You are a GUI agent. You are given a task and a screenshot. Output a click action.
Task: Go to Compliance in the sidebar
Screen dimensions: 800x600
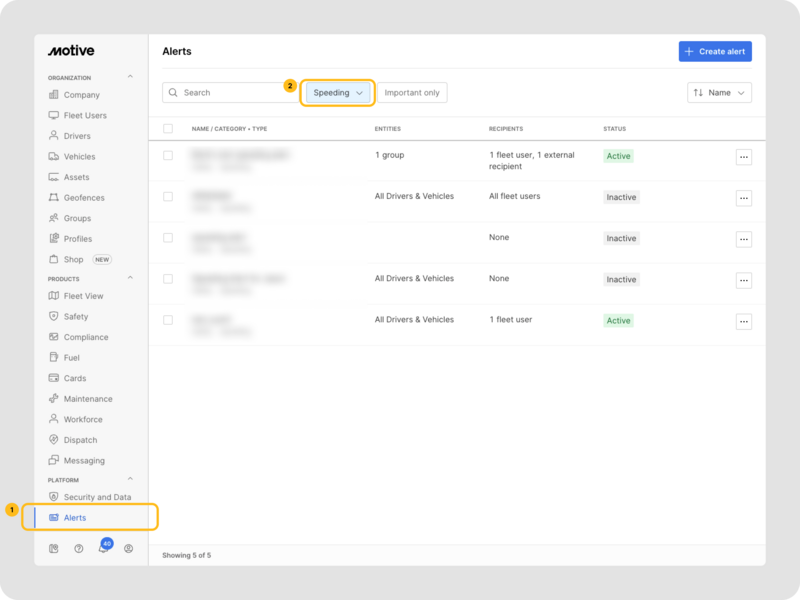85,337
